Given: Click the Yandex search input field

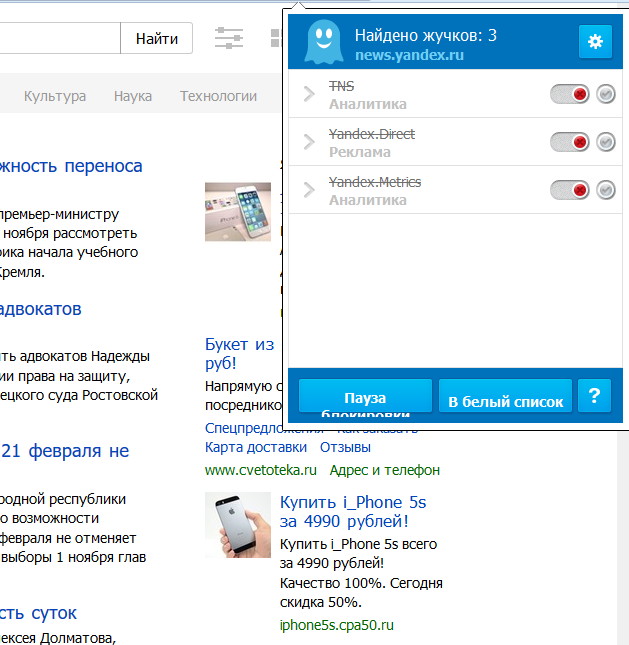Looking at the screenshot, I should point(60,38).
